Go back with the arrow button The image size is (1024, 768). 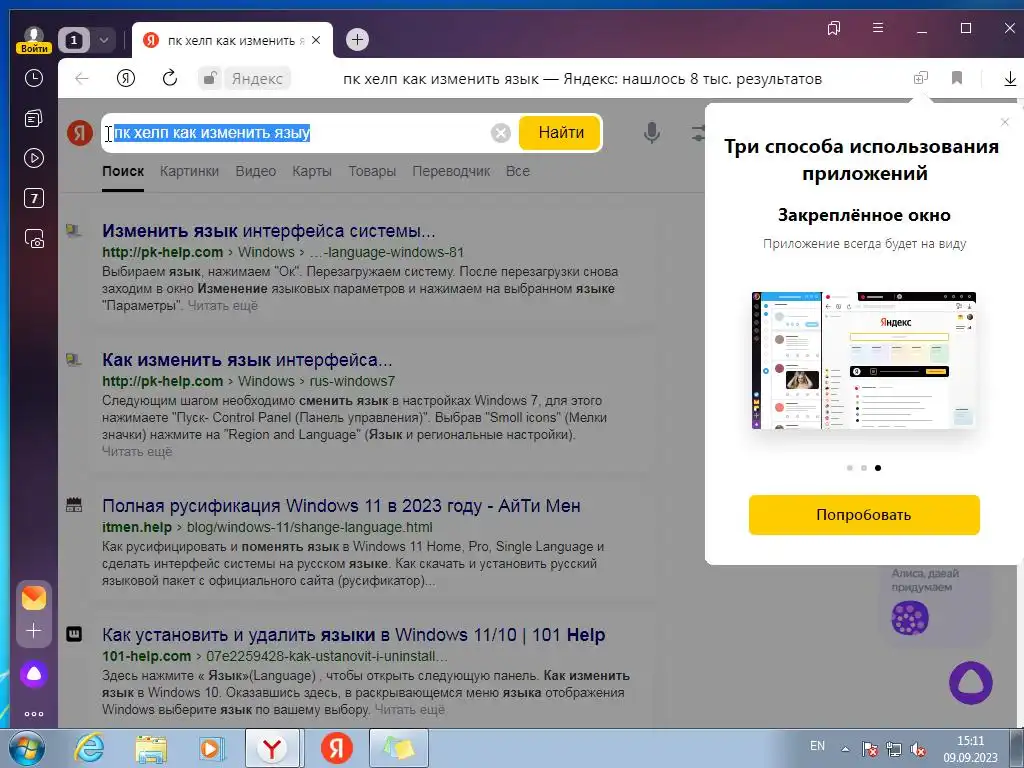click(x=82, y=78)
